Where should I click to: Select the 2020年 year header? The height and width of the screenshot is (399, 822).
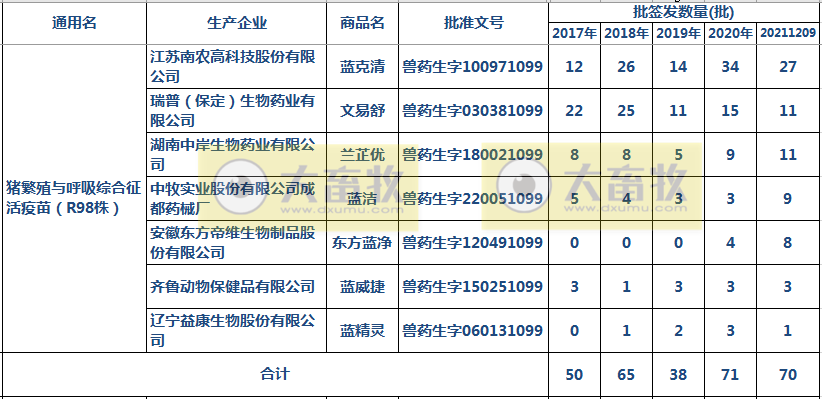[730, 34]
